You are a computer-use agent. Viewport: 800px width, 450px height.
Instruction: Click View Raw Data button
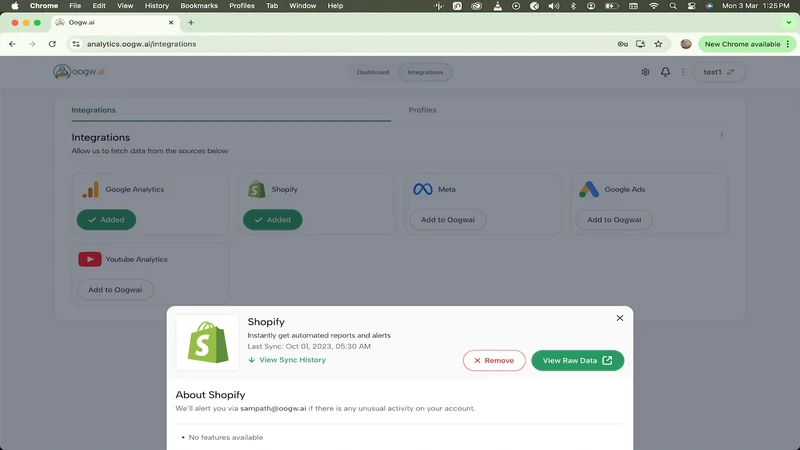click(578, 360)
